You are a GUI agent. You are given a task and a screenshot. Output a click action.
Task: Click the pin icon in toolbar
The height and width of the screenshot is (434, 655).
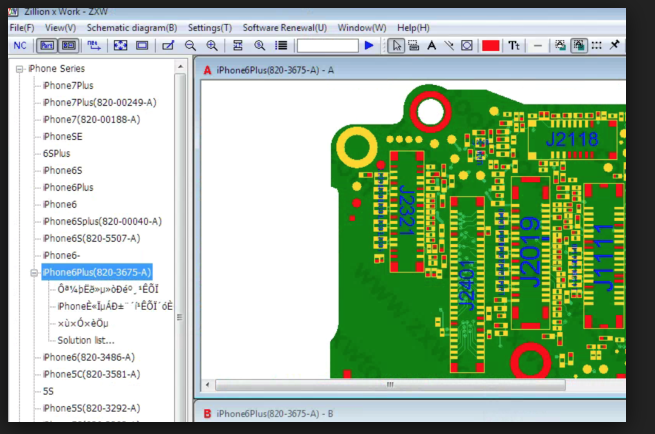pyautogui.click(x=614, y=46)
